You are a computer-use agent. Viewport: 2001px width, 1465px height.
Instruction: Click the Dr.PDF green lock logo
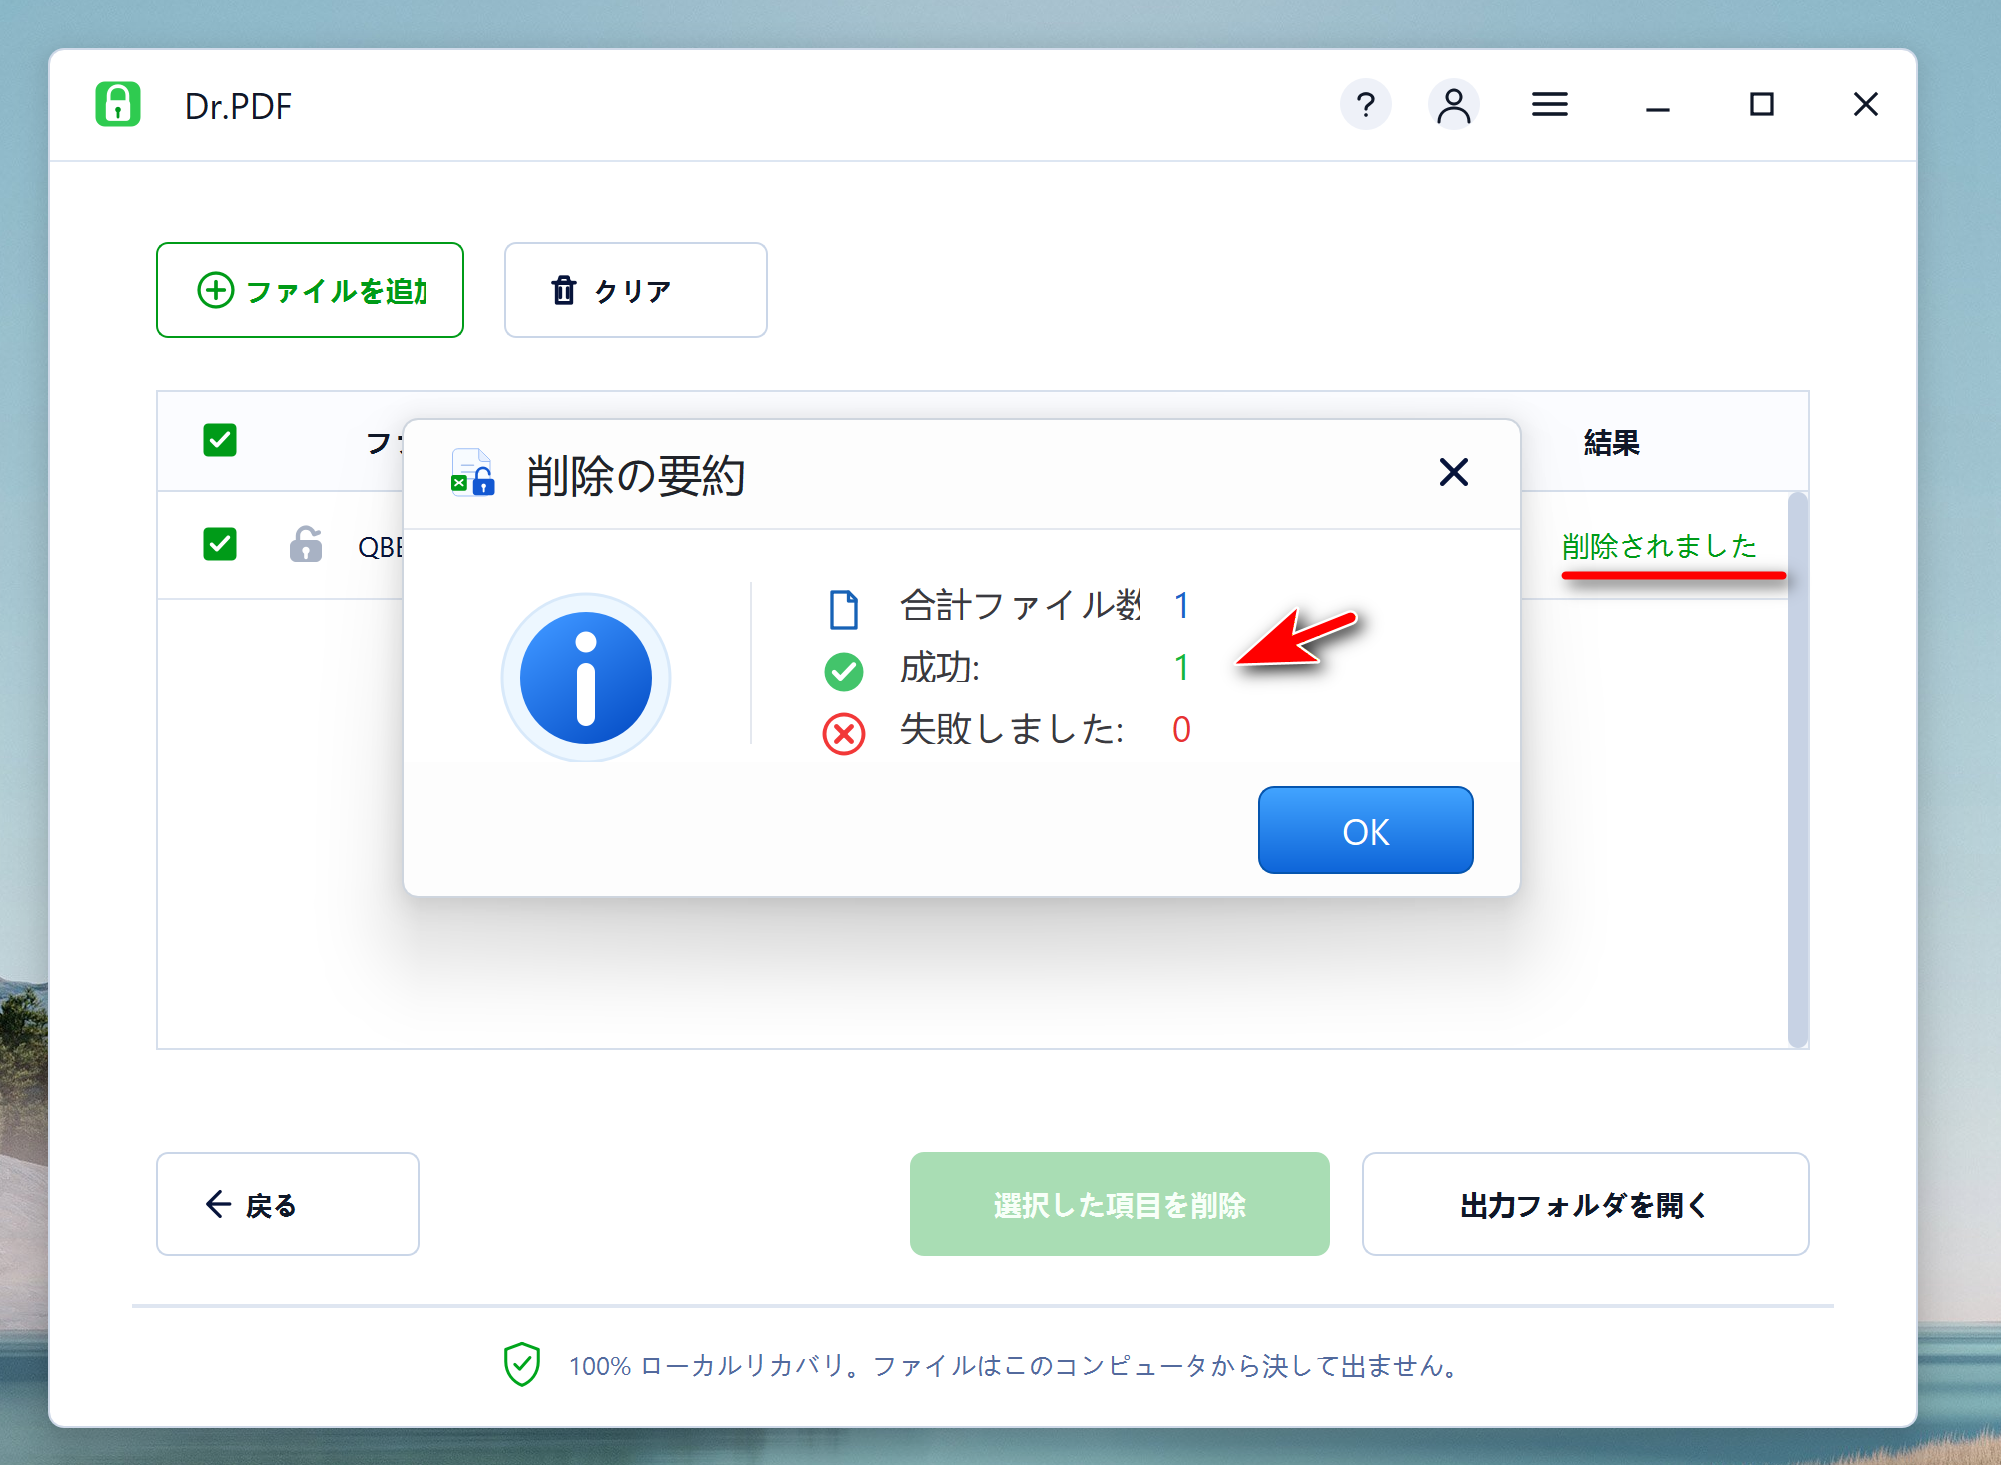118,104
